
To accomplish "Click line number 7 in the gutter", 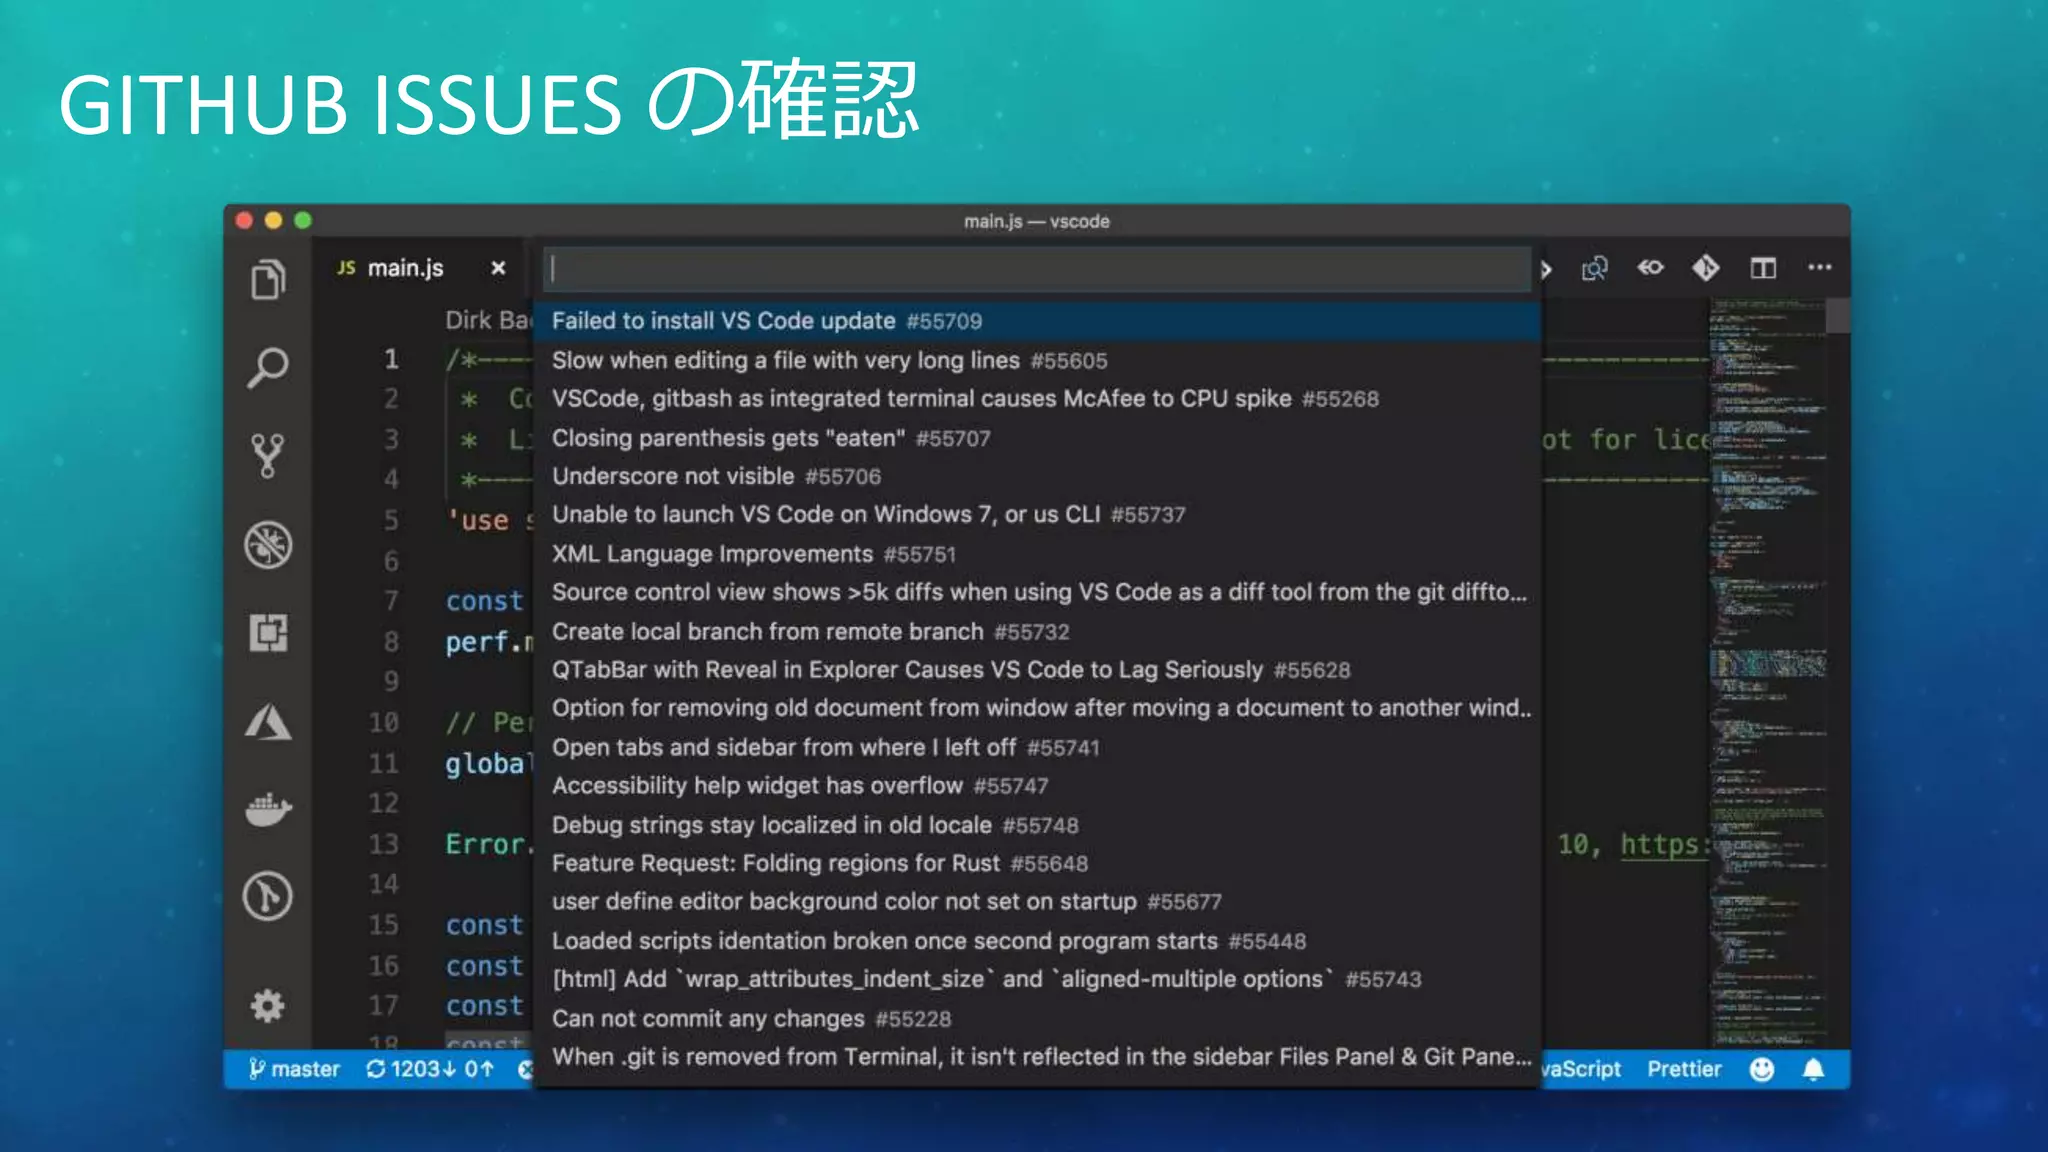I will (x=391, y=601).
